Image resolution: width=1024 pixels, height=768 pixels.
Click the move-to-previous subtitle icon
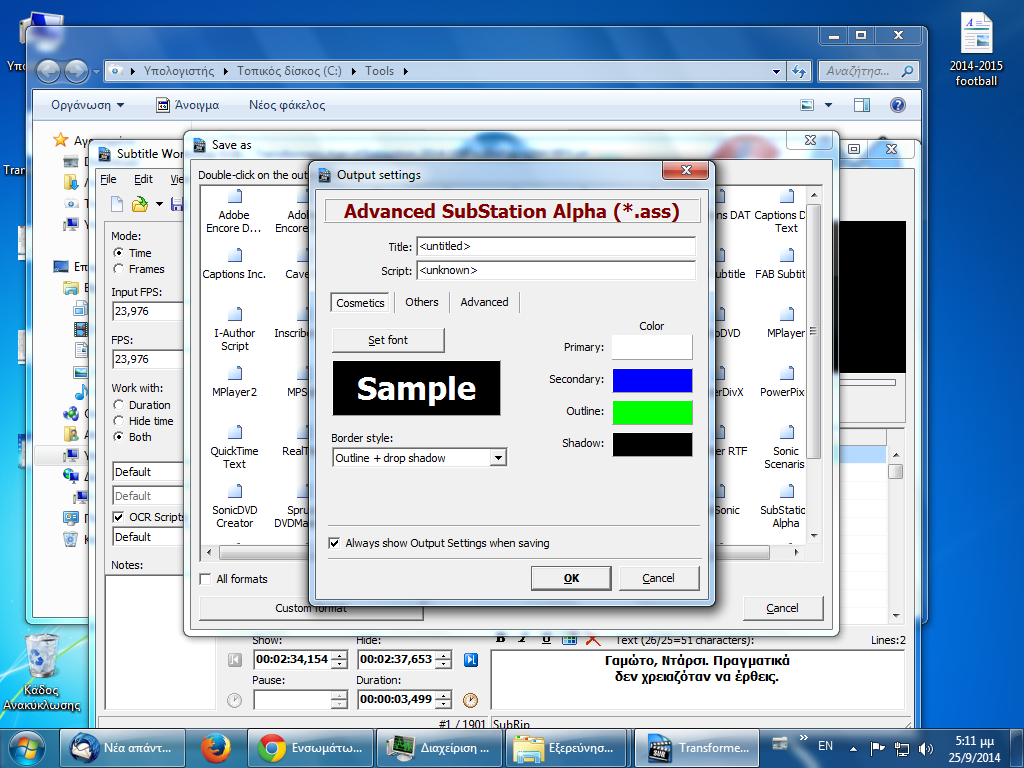pos(234,660)
